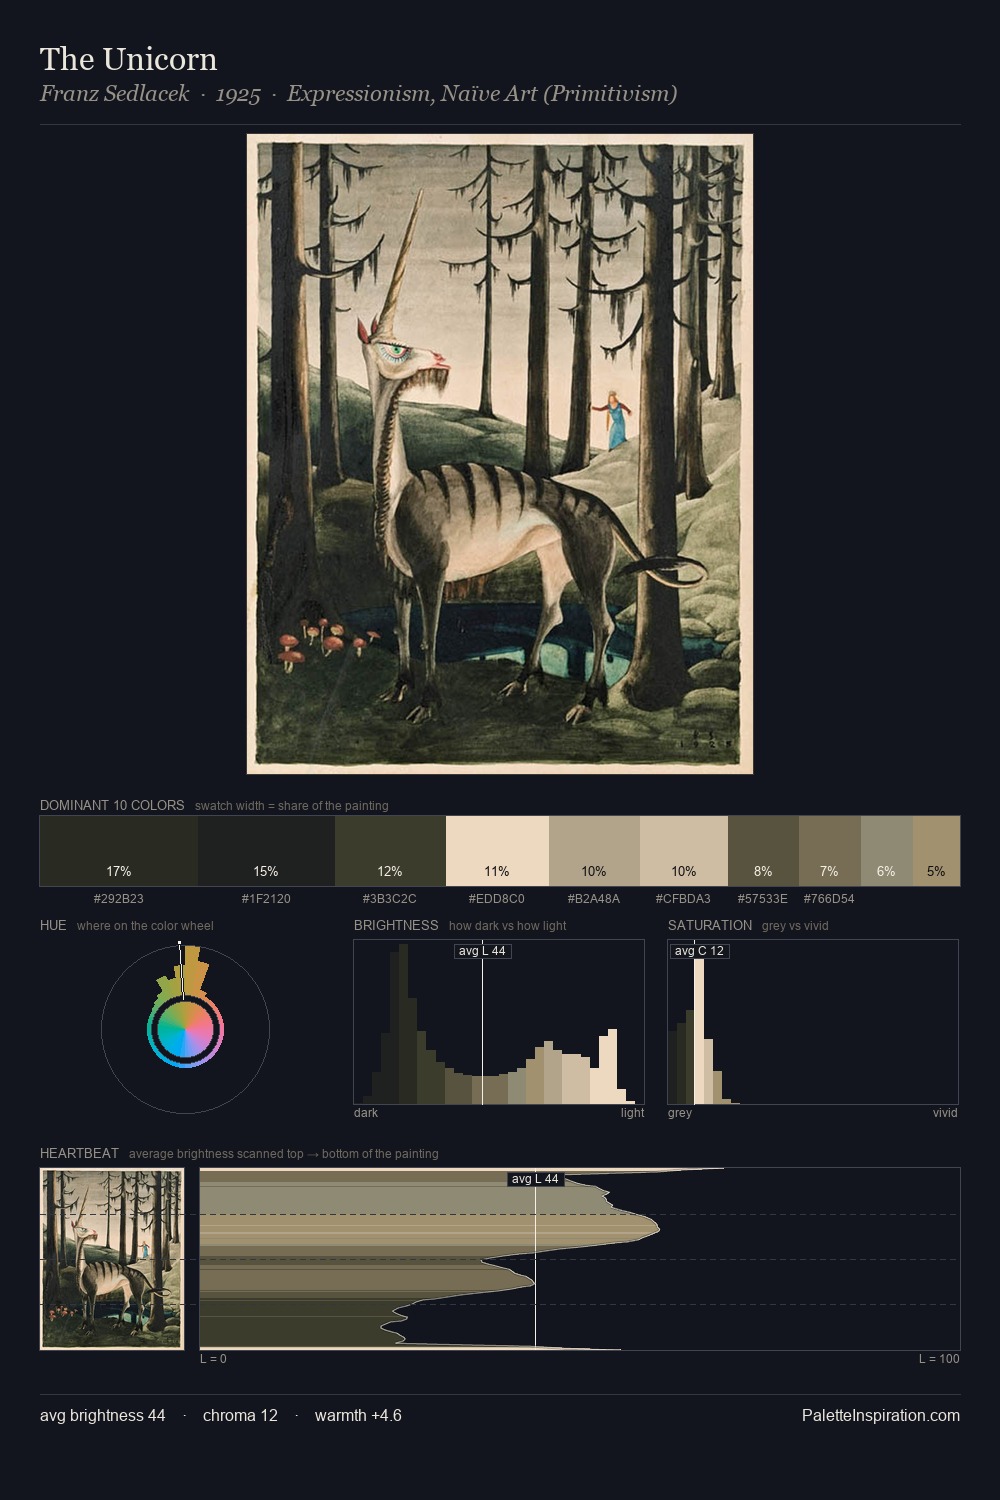The image size is (1000, 1500).
Task: Click hex code #766D54 label
Action: pyautogui.click(x=829, y=899)
